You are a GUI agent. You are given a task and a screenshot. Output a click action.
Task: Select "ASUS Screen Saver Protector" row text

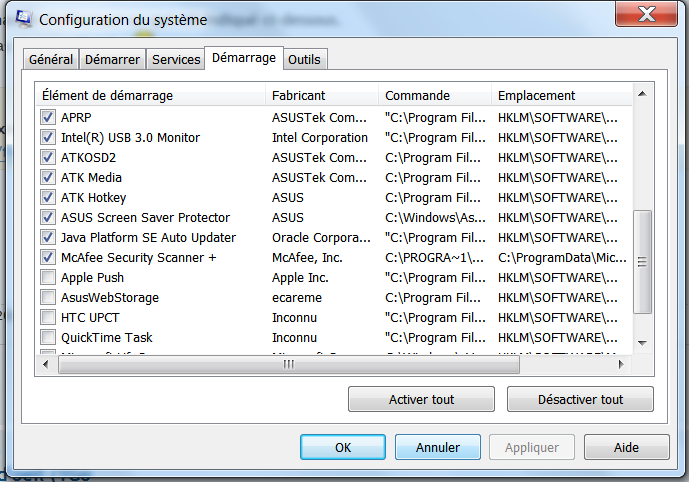[x=145, y=217]
